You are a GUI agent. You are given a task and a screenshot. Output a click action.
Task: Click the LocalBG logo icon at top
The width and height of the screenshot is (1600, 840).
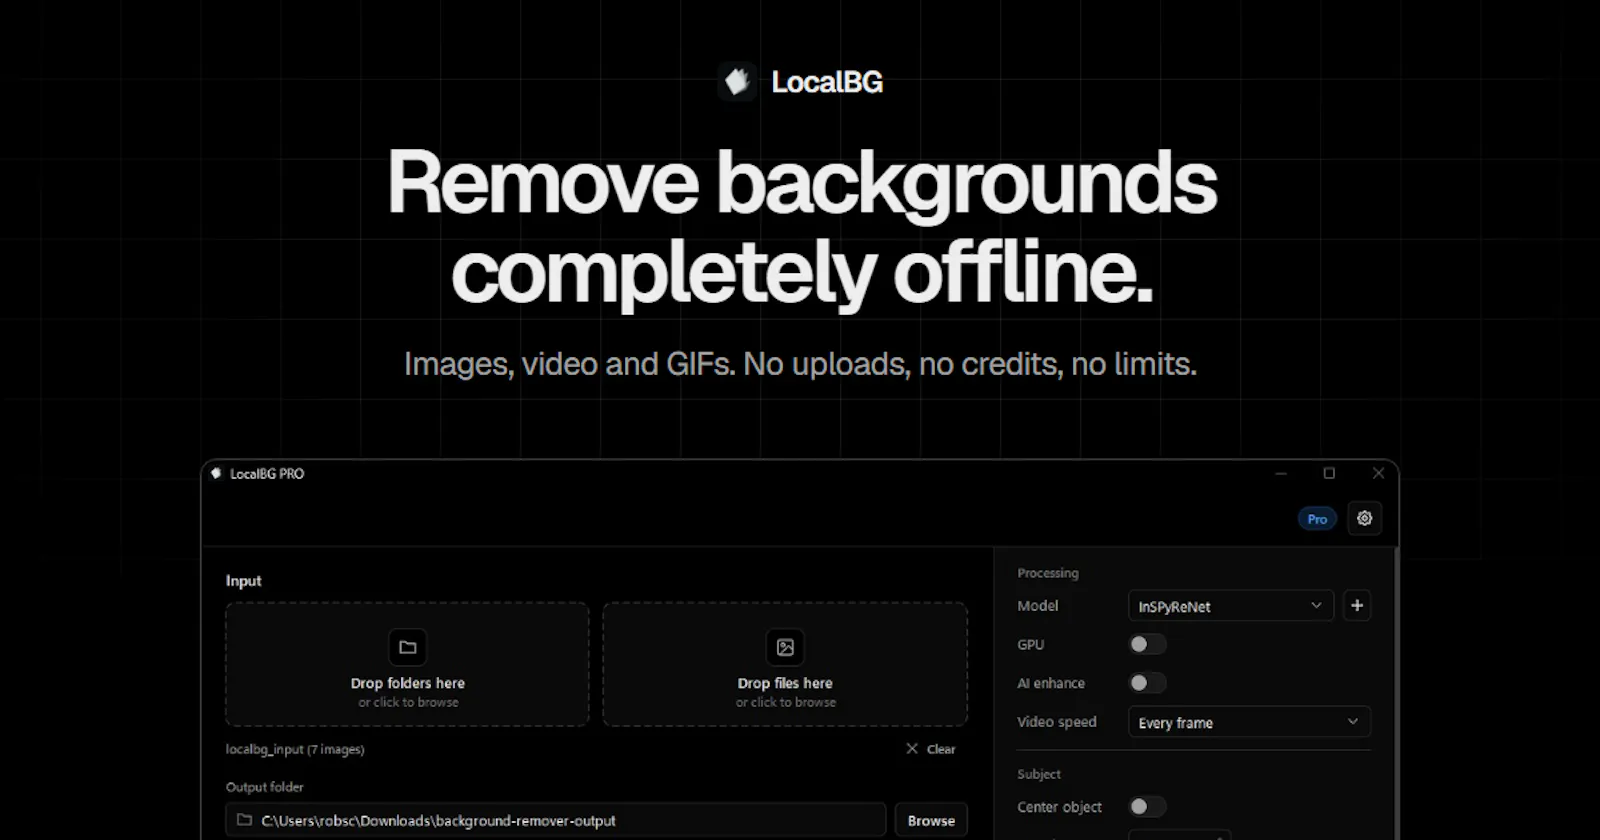coord(737,81)
